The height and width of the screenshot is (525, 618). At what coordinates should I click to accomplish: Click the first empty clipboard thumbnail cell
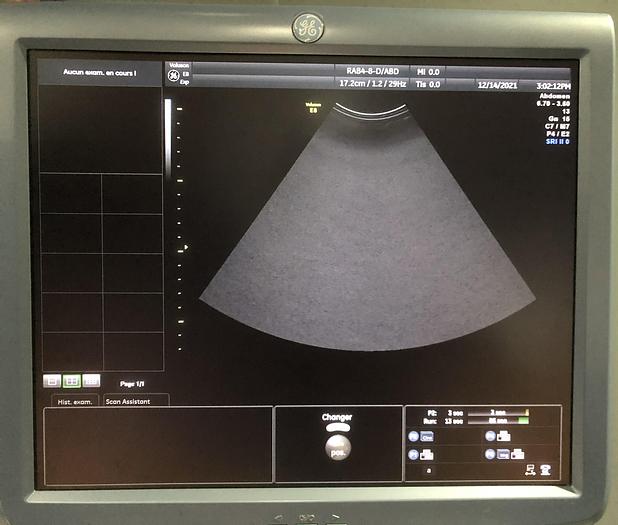(70, 194)
